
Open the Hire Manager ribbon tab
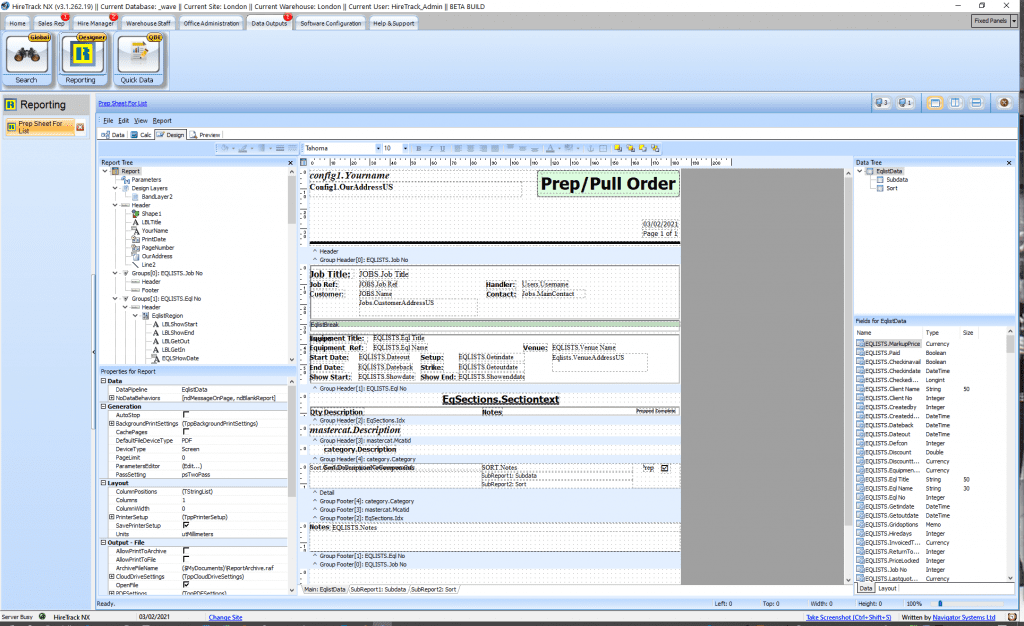(x=95, y=23)
